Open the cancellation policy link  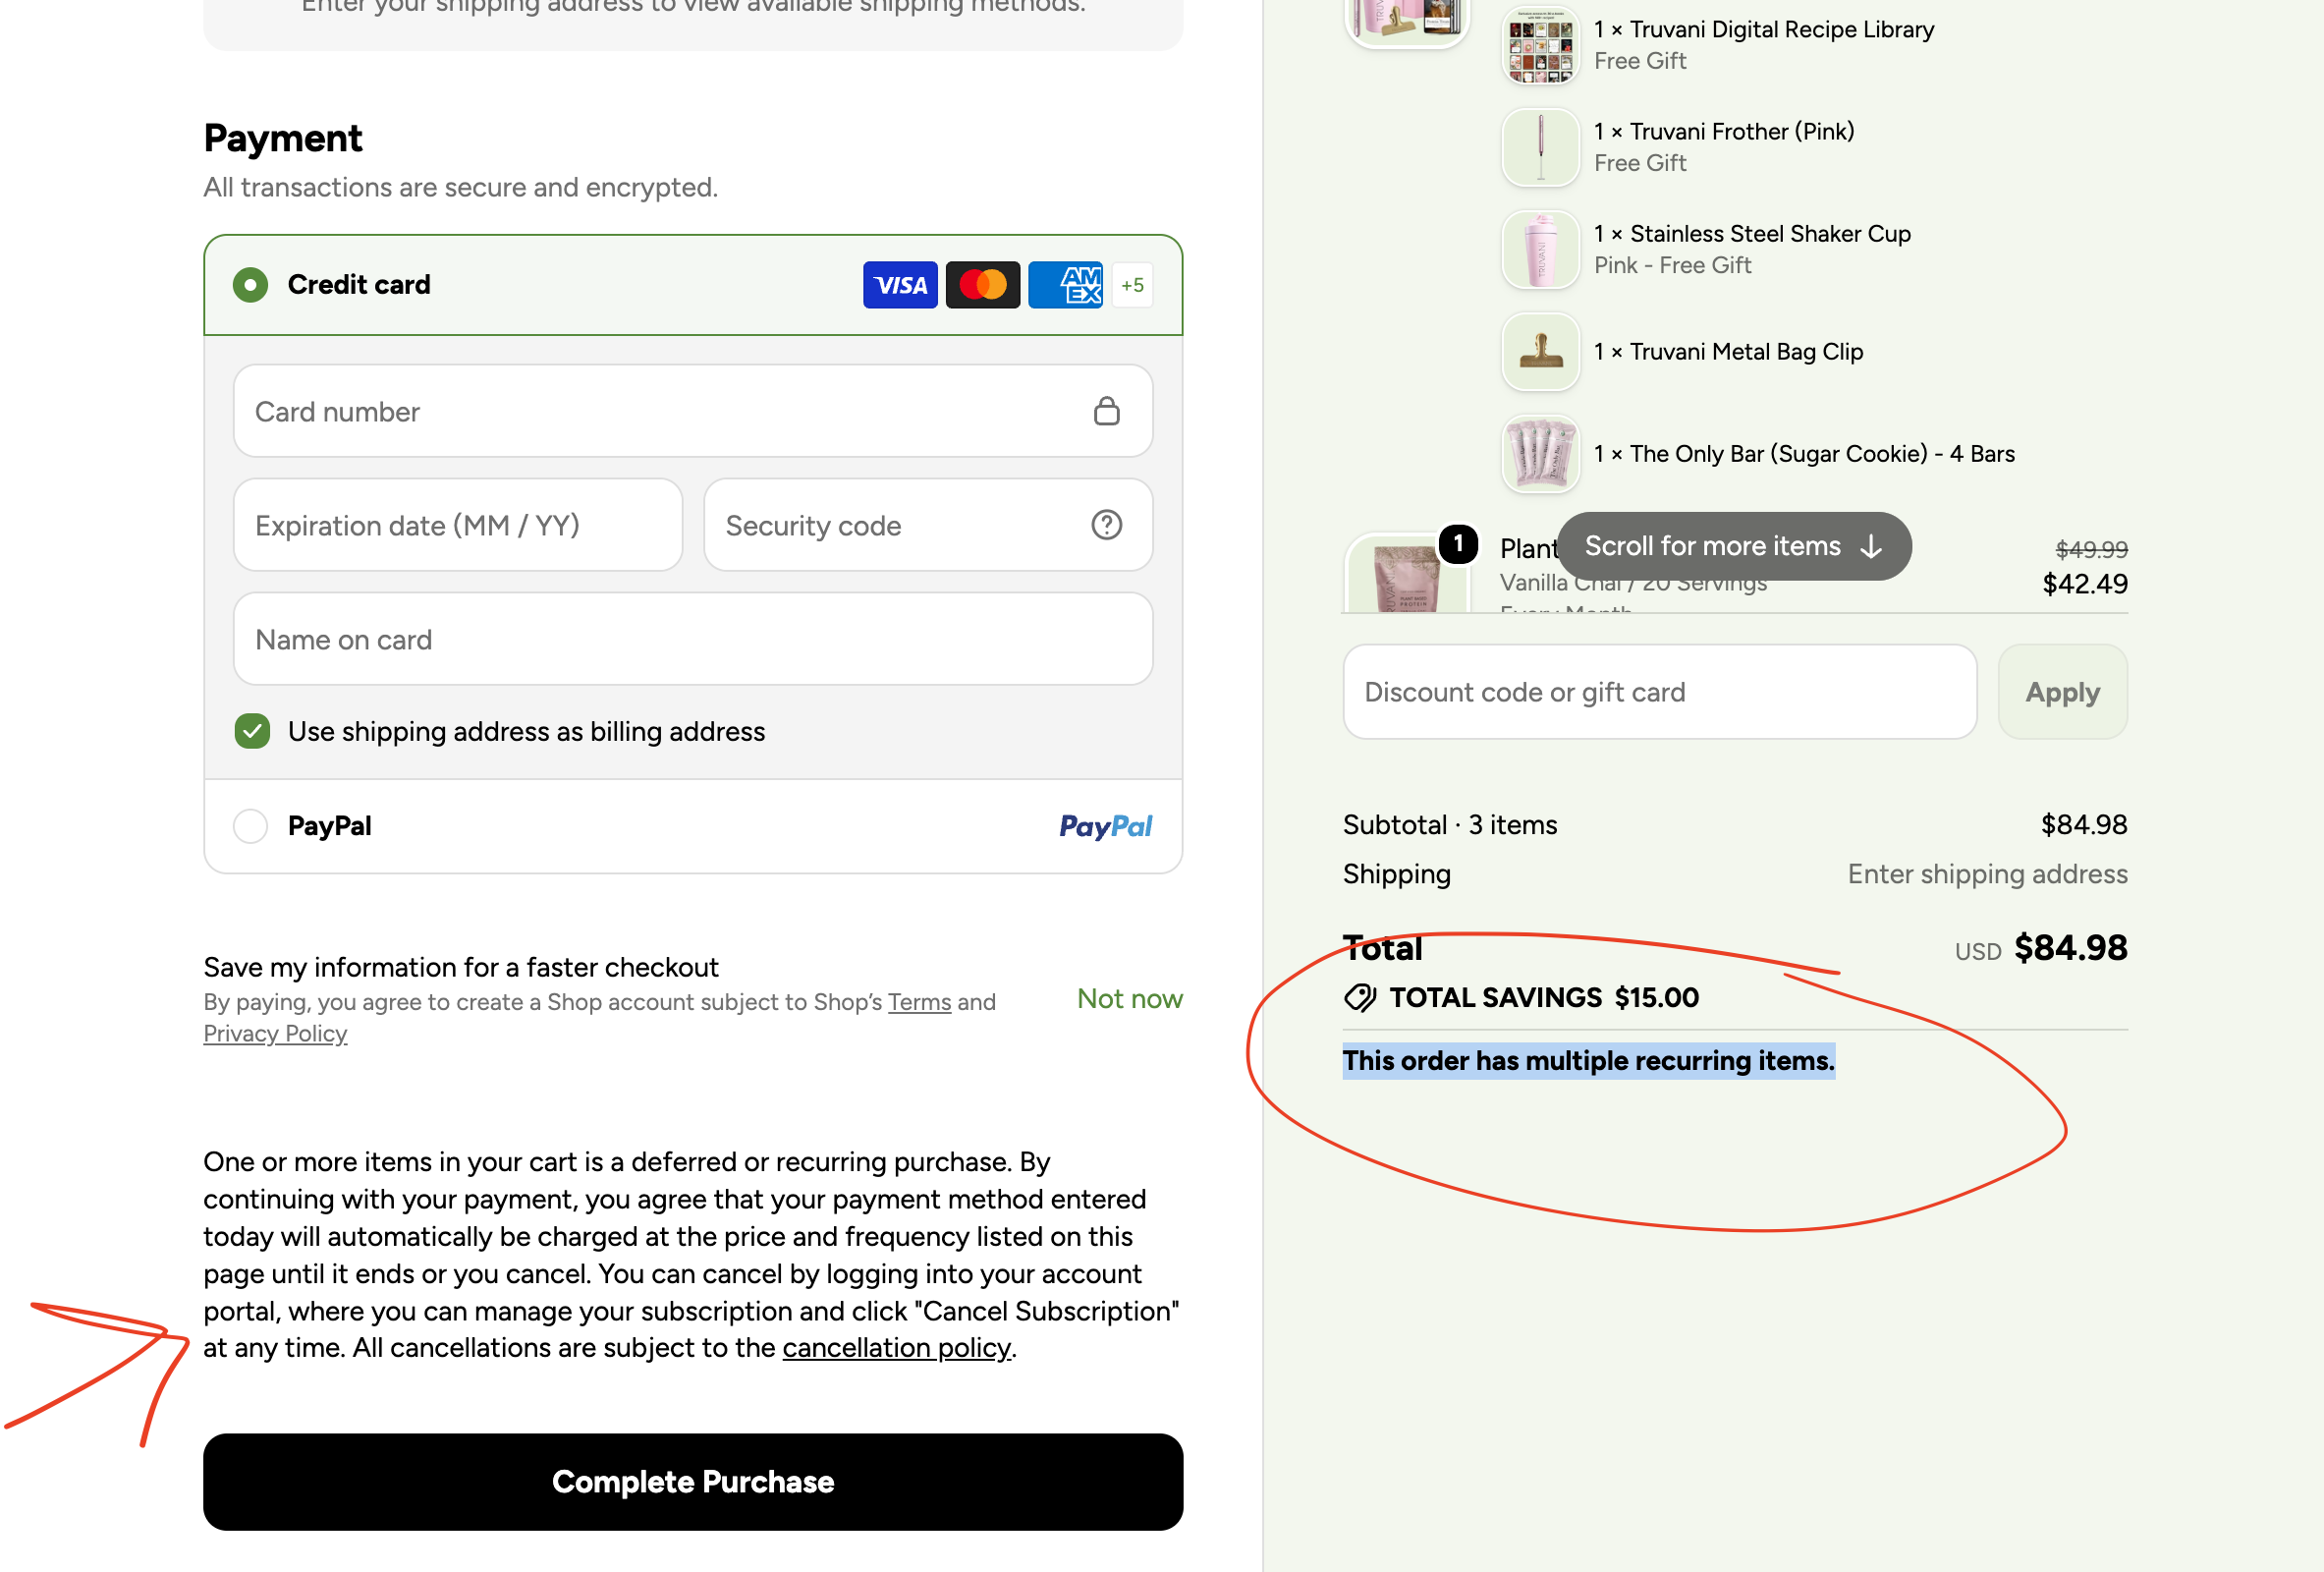[896, 1348]
